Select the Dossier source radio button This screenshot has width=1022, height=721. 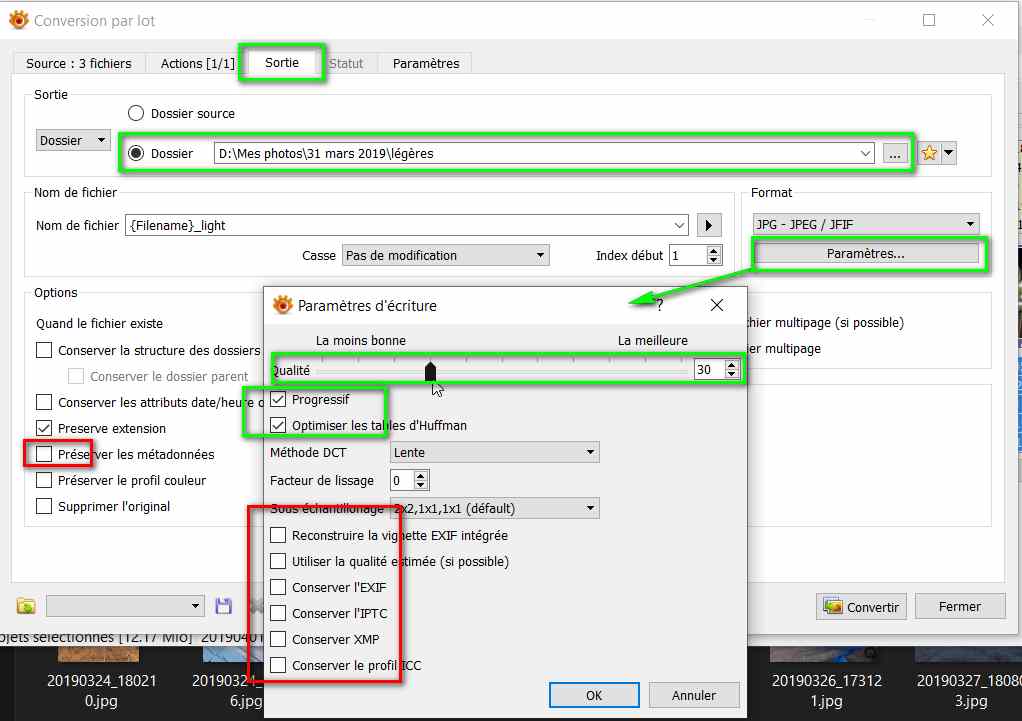pyautogui.click(x=136, y=113)
